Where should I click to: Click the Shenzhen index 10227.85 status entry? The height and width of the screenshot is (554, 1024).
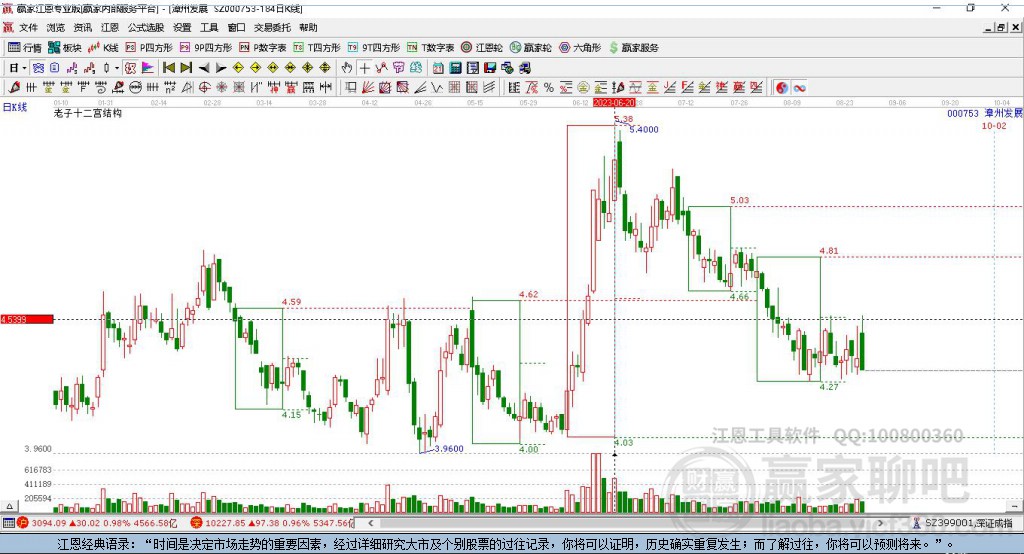(272, 523)
